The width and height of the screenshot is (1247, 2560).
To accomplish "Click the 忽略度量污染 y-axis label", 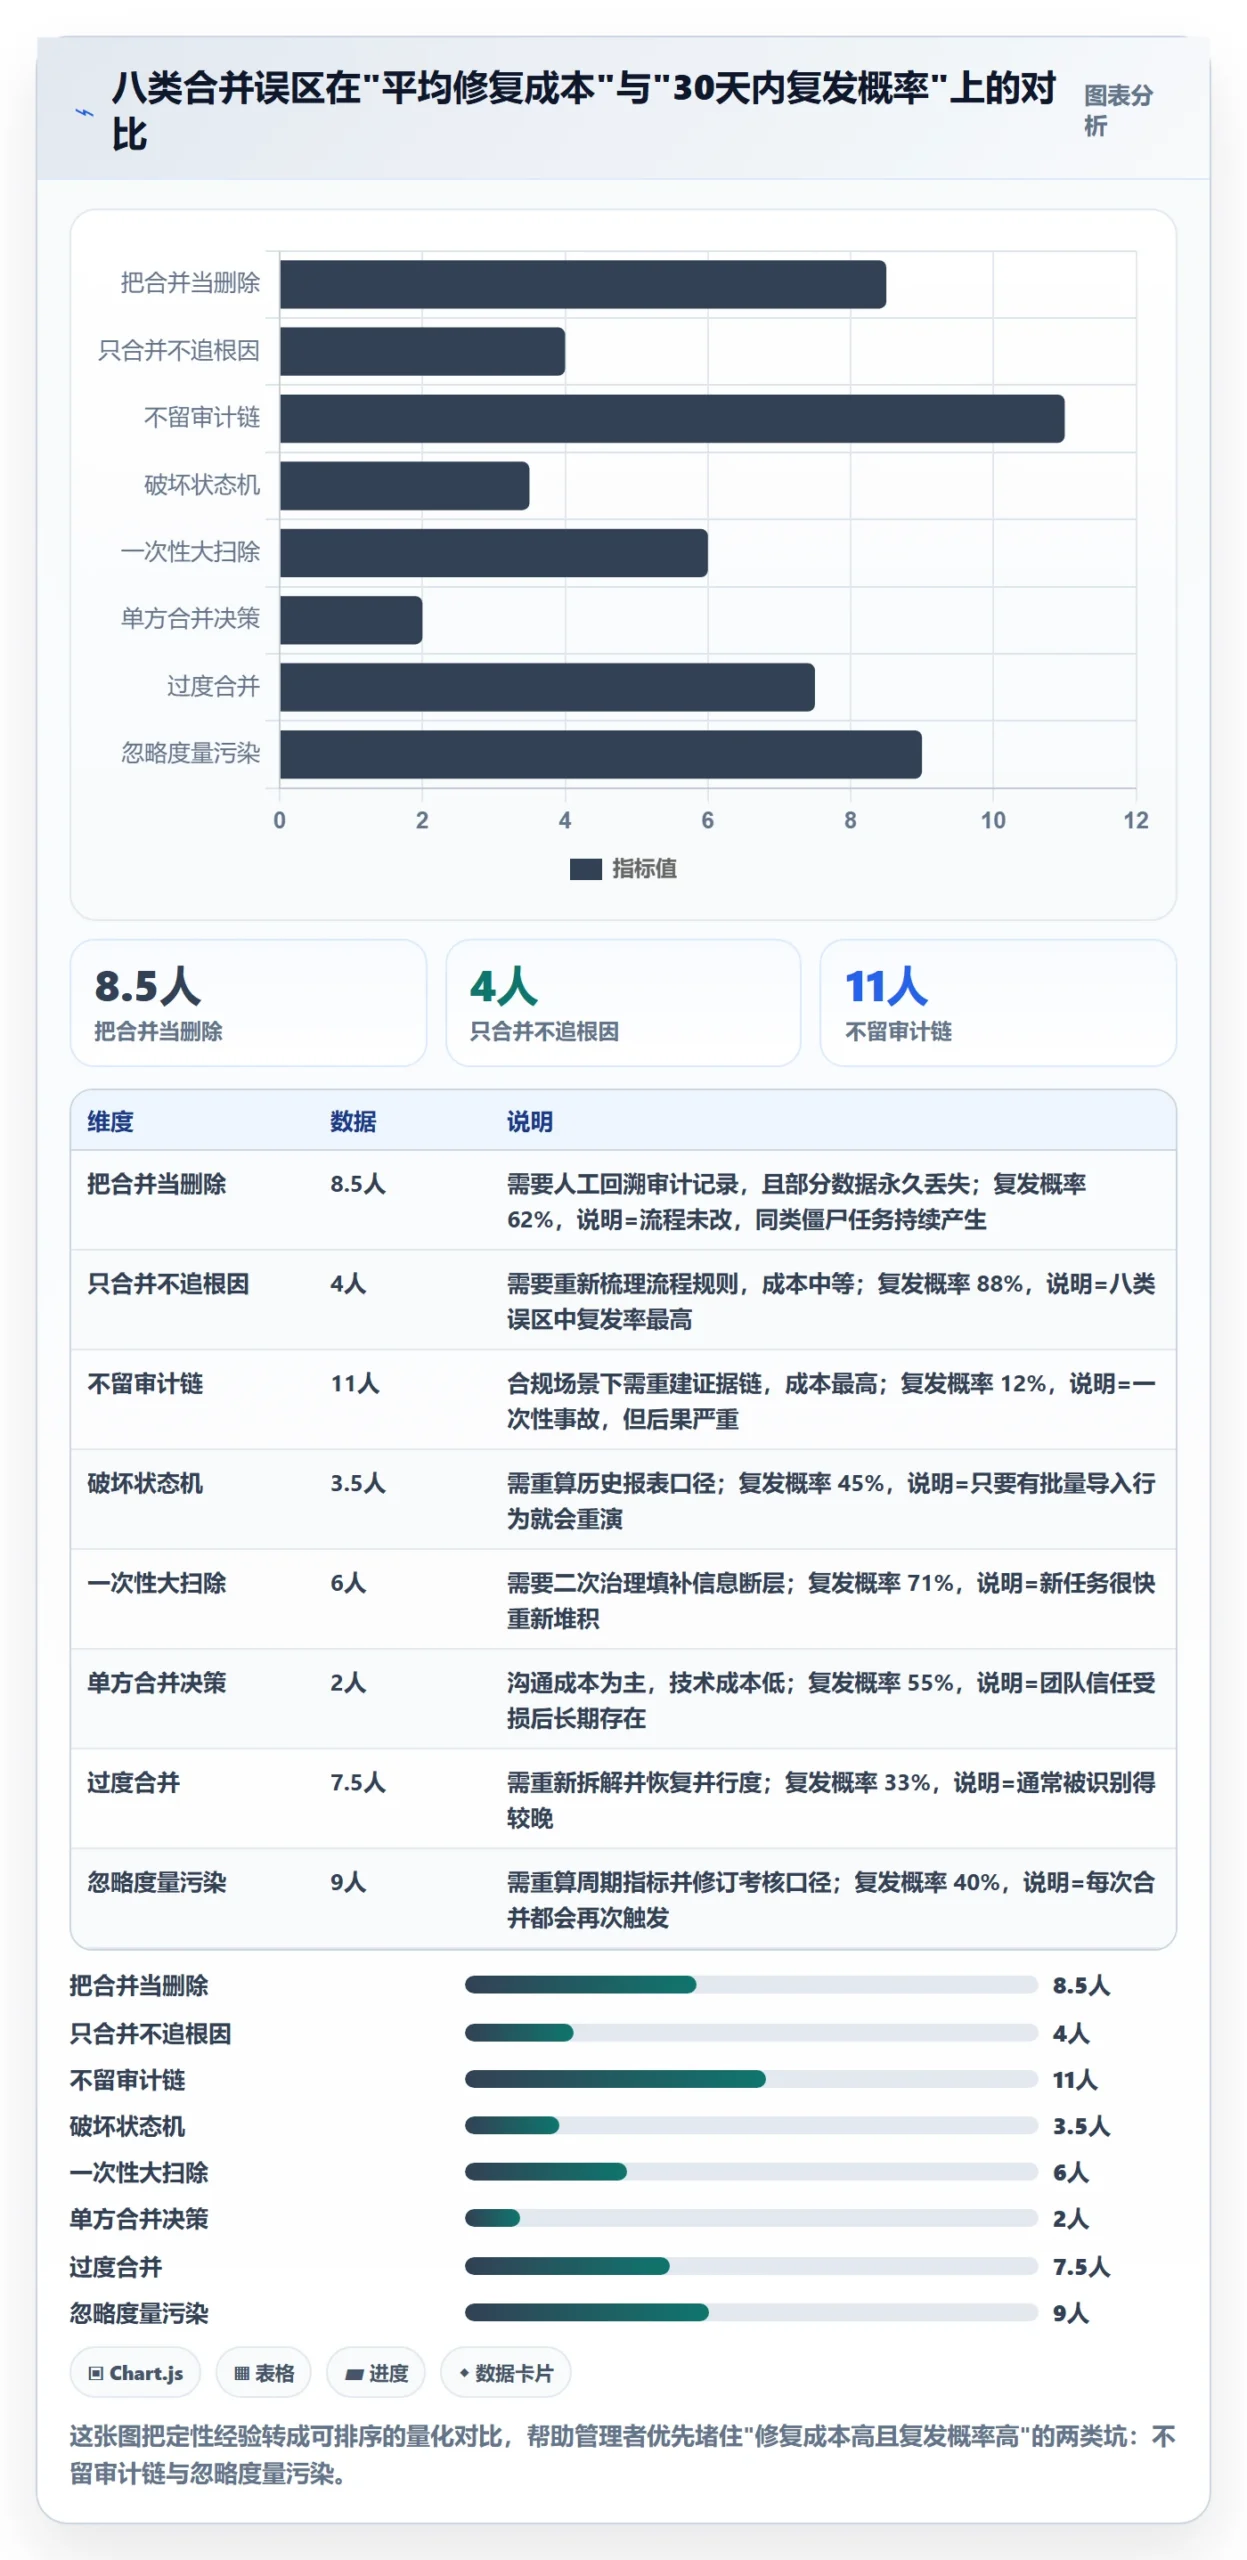I will [x=190, y=752].
